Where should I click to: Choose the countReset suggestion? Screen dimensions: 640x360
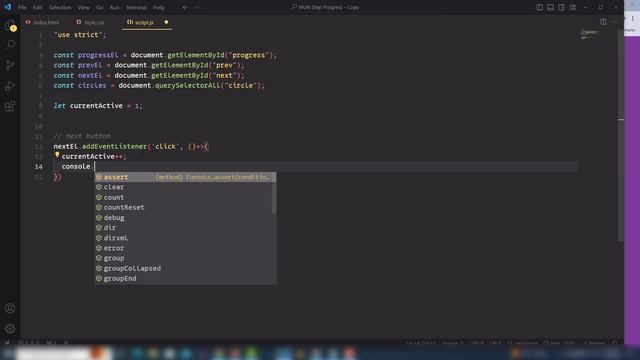[185, 207]
